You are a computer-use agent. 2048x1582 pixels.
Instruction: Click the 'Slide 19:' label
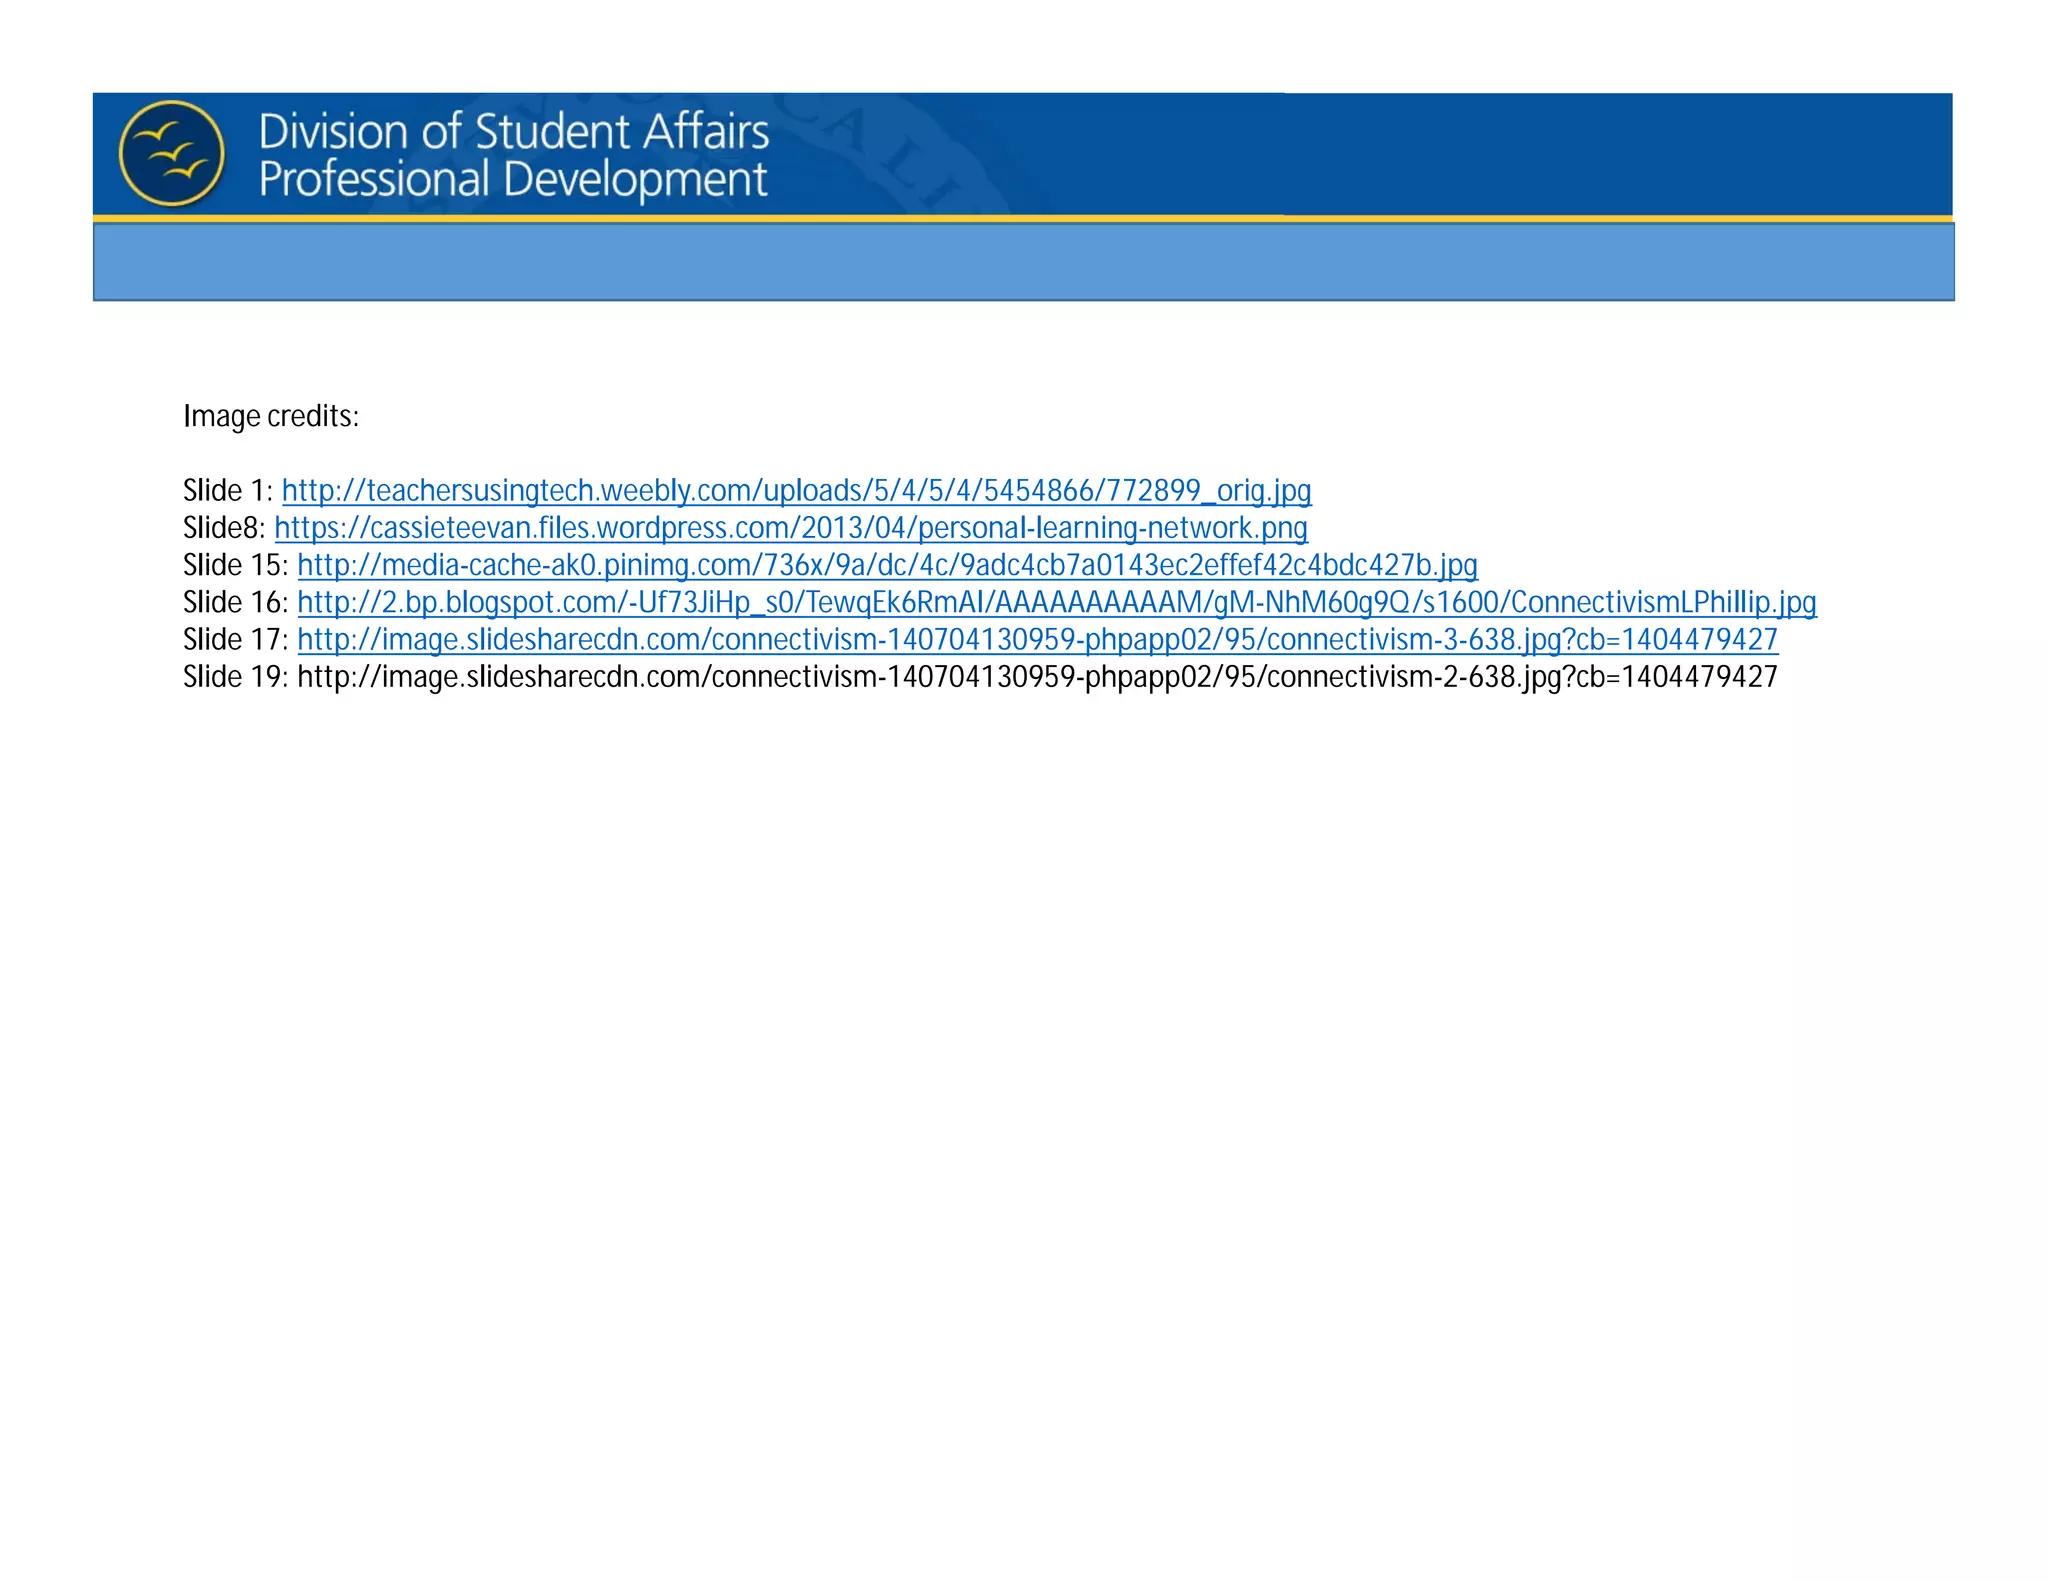pos(235,678)
